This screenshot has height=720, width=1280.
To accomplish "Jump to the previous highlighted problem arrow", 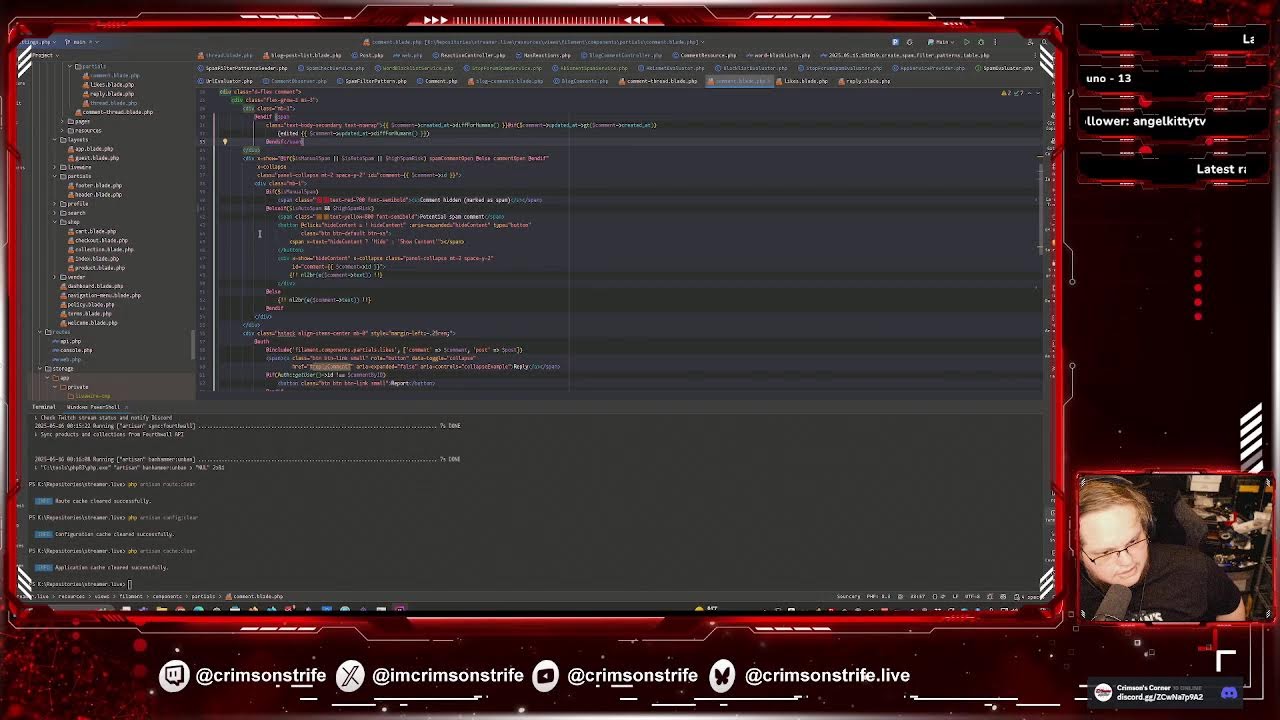I will pos(1029,93).
